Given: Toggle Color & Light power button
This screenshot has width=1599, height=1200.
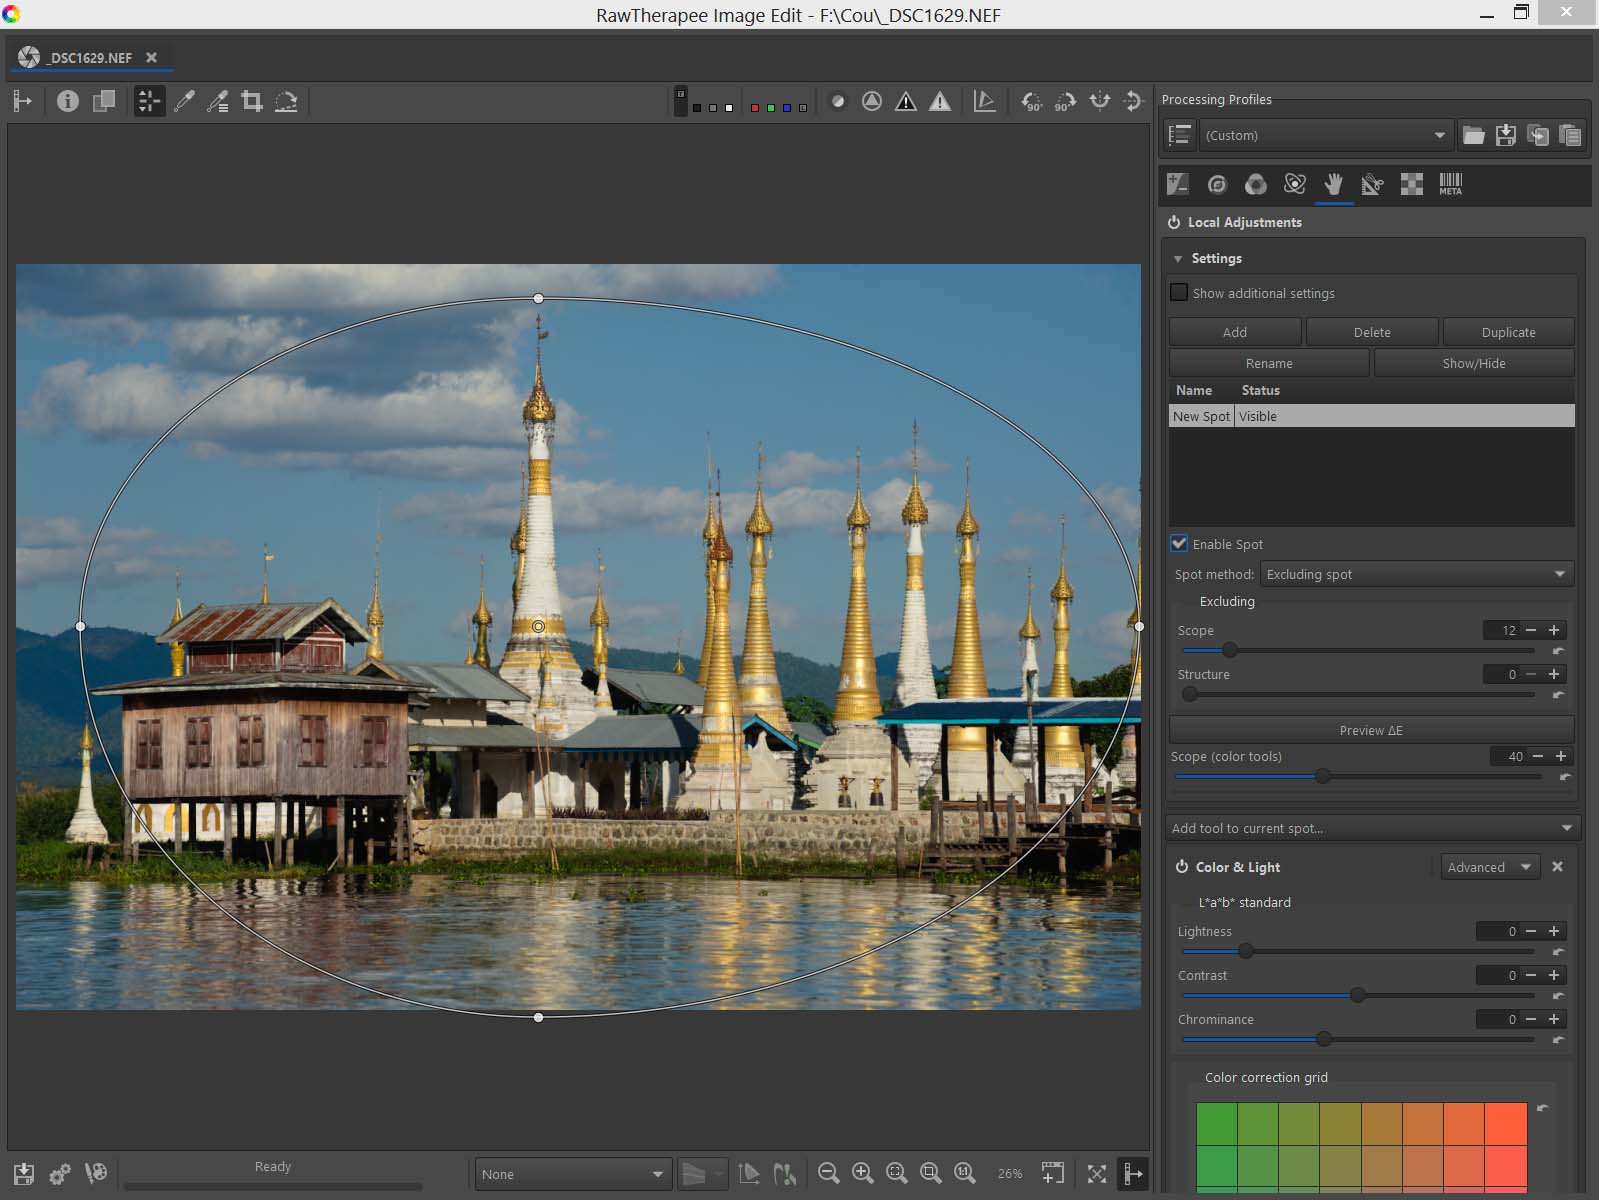Looking at the screenshot, I should [x=1182, y=867].
